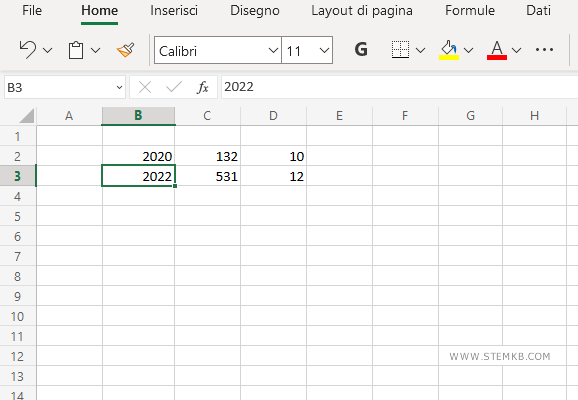
Task: Click the Undo arrow icon
Action: tap(28, 50)
